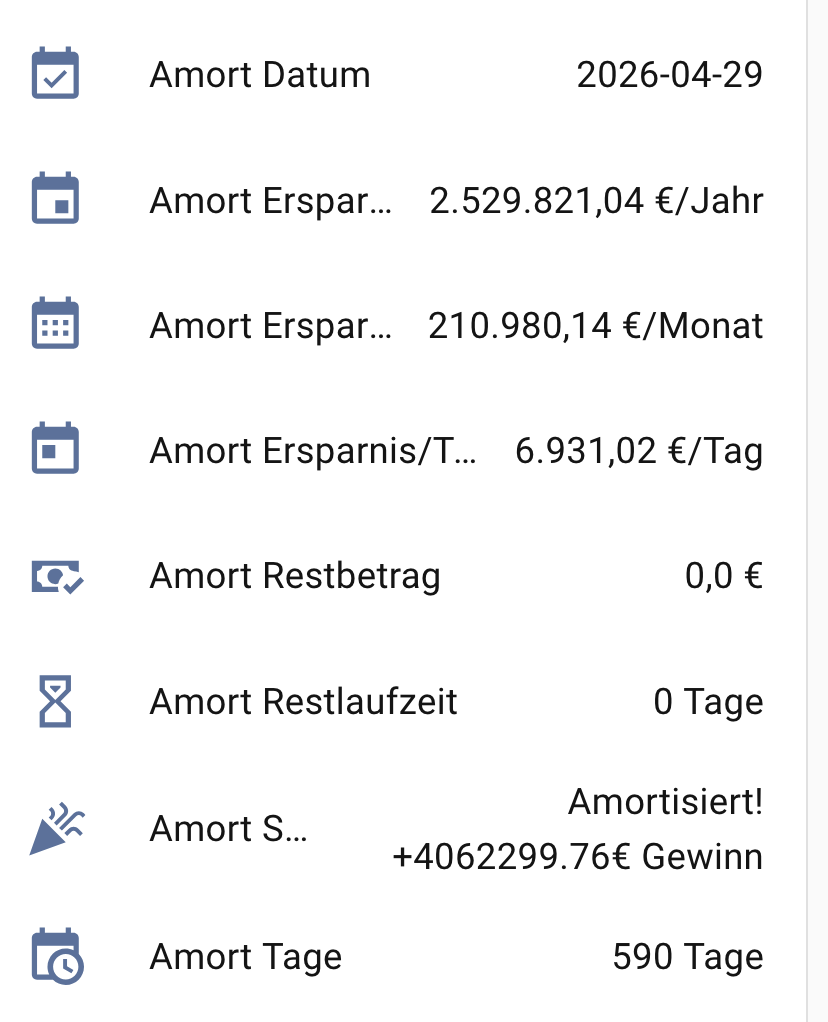Click the cash-check icon beside Amort Restbetrag

(57, 576)
